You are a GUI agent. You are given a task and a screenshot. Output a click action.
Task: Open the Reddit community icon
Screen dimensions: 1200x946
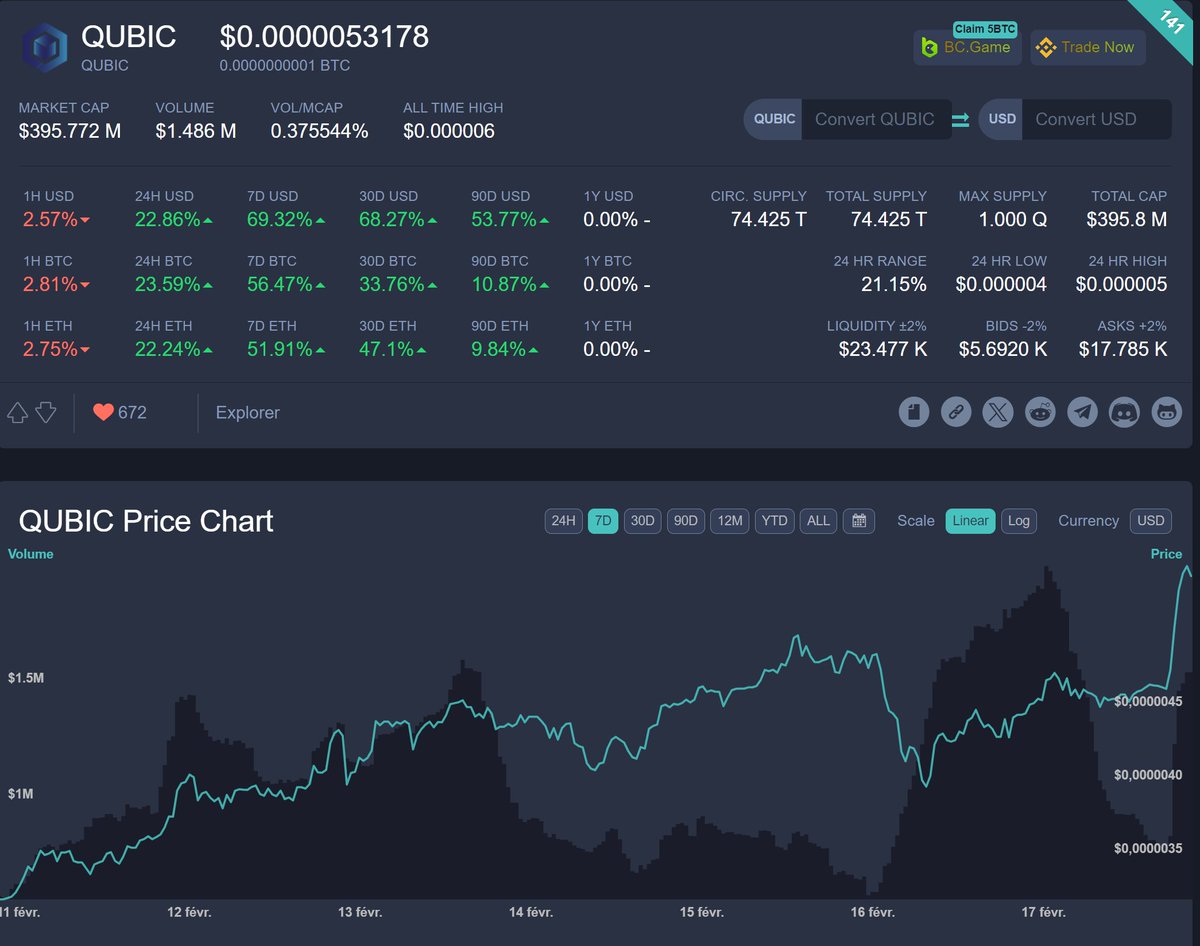(1040, 412)
